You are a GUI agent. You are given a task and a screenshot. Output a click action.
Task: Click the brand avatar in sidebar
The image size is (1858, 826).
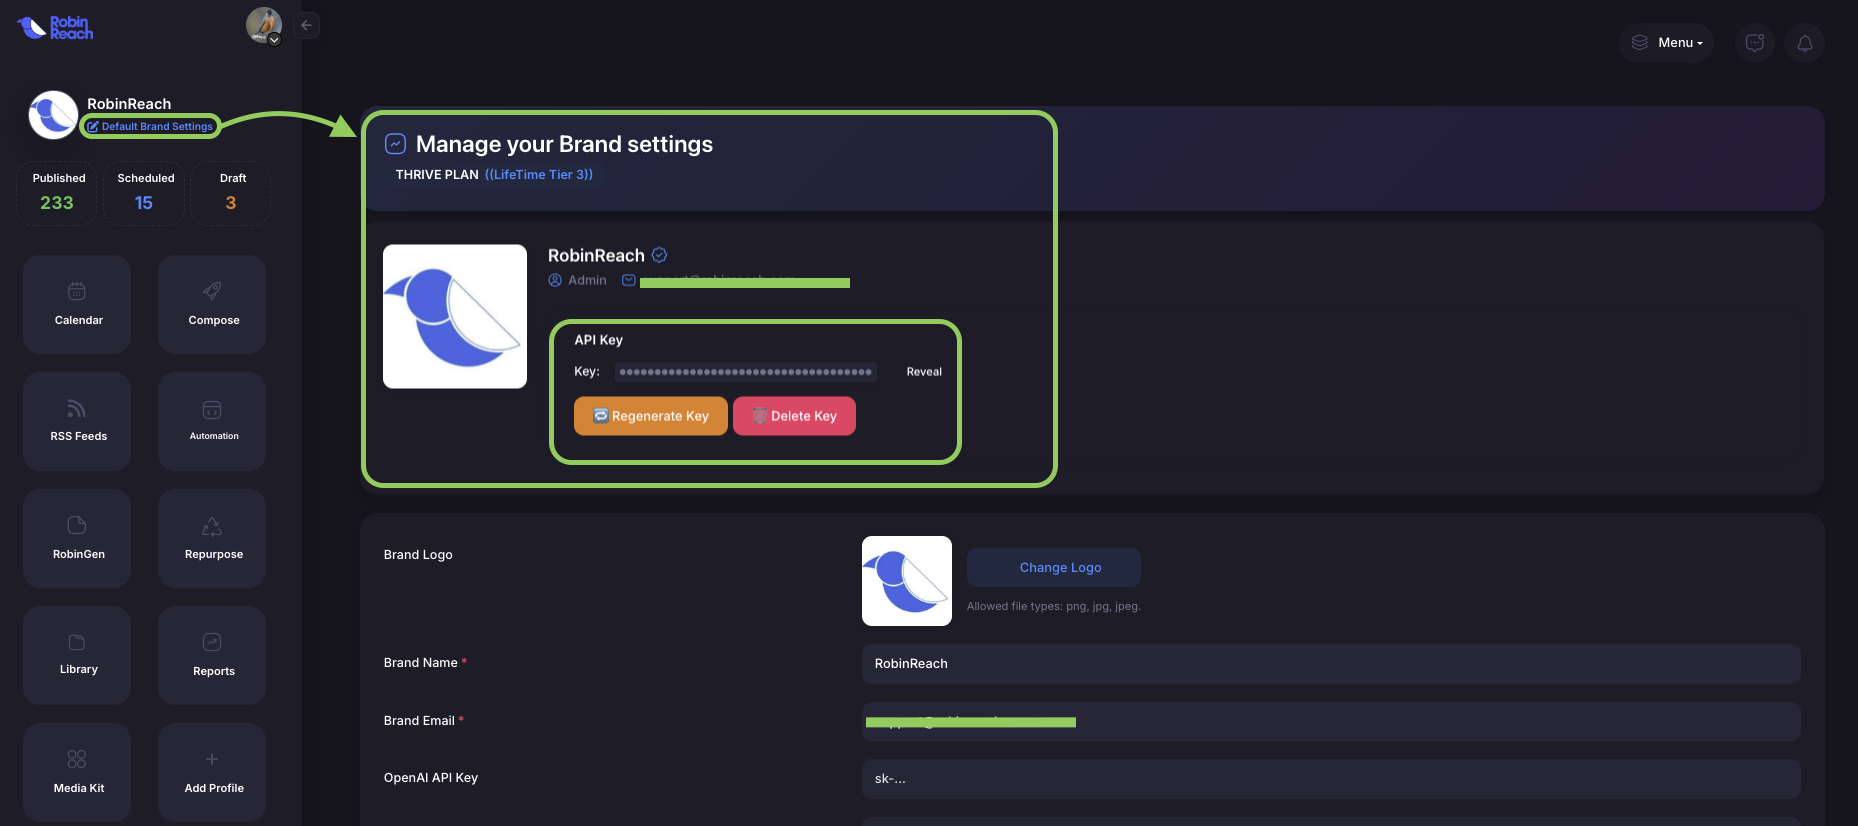point(53,115)
